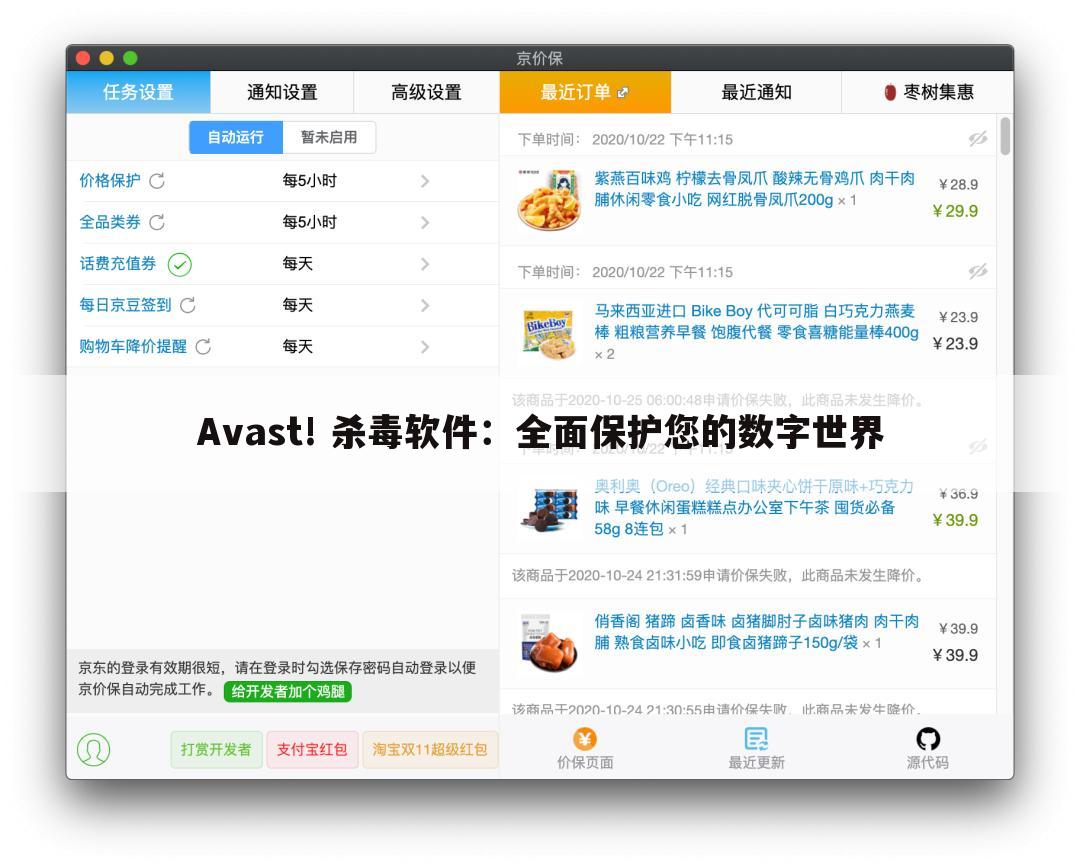
Task: Switch to 高级设置 tab
Action: [x=426, y=92]
